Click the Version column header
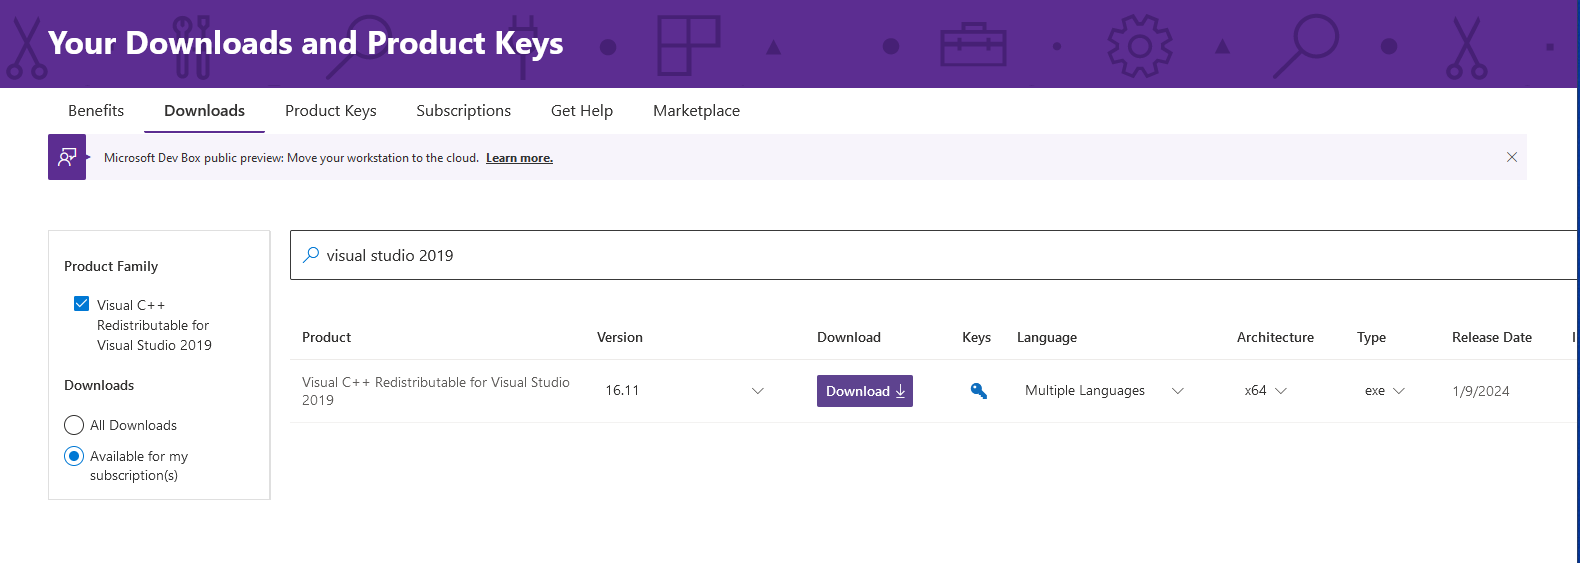Screen dimensions: 1580x563 620,337
